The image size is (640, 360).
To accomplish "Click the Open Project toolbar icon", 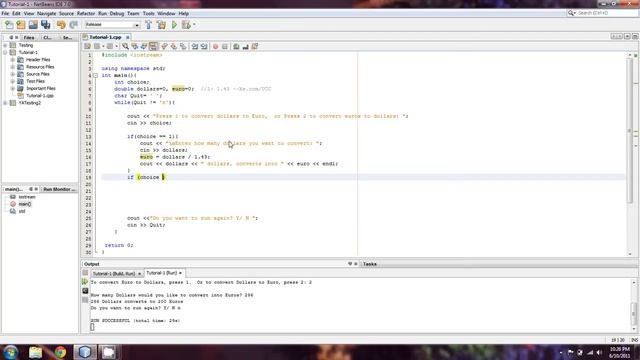I will pyautogui.click(x=33, y=25).
